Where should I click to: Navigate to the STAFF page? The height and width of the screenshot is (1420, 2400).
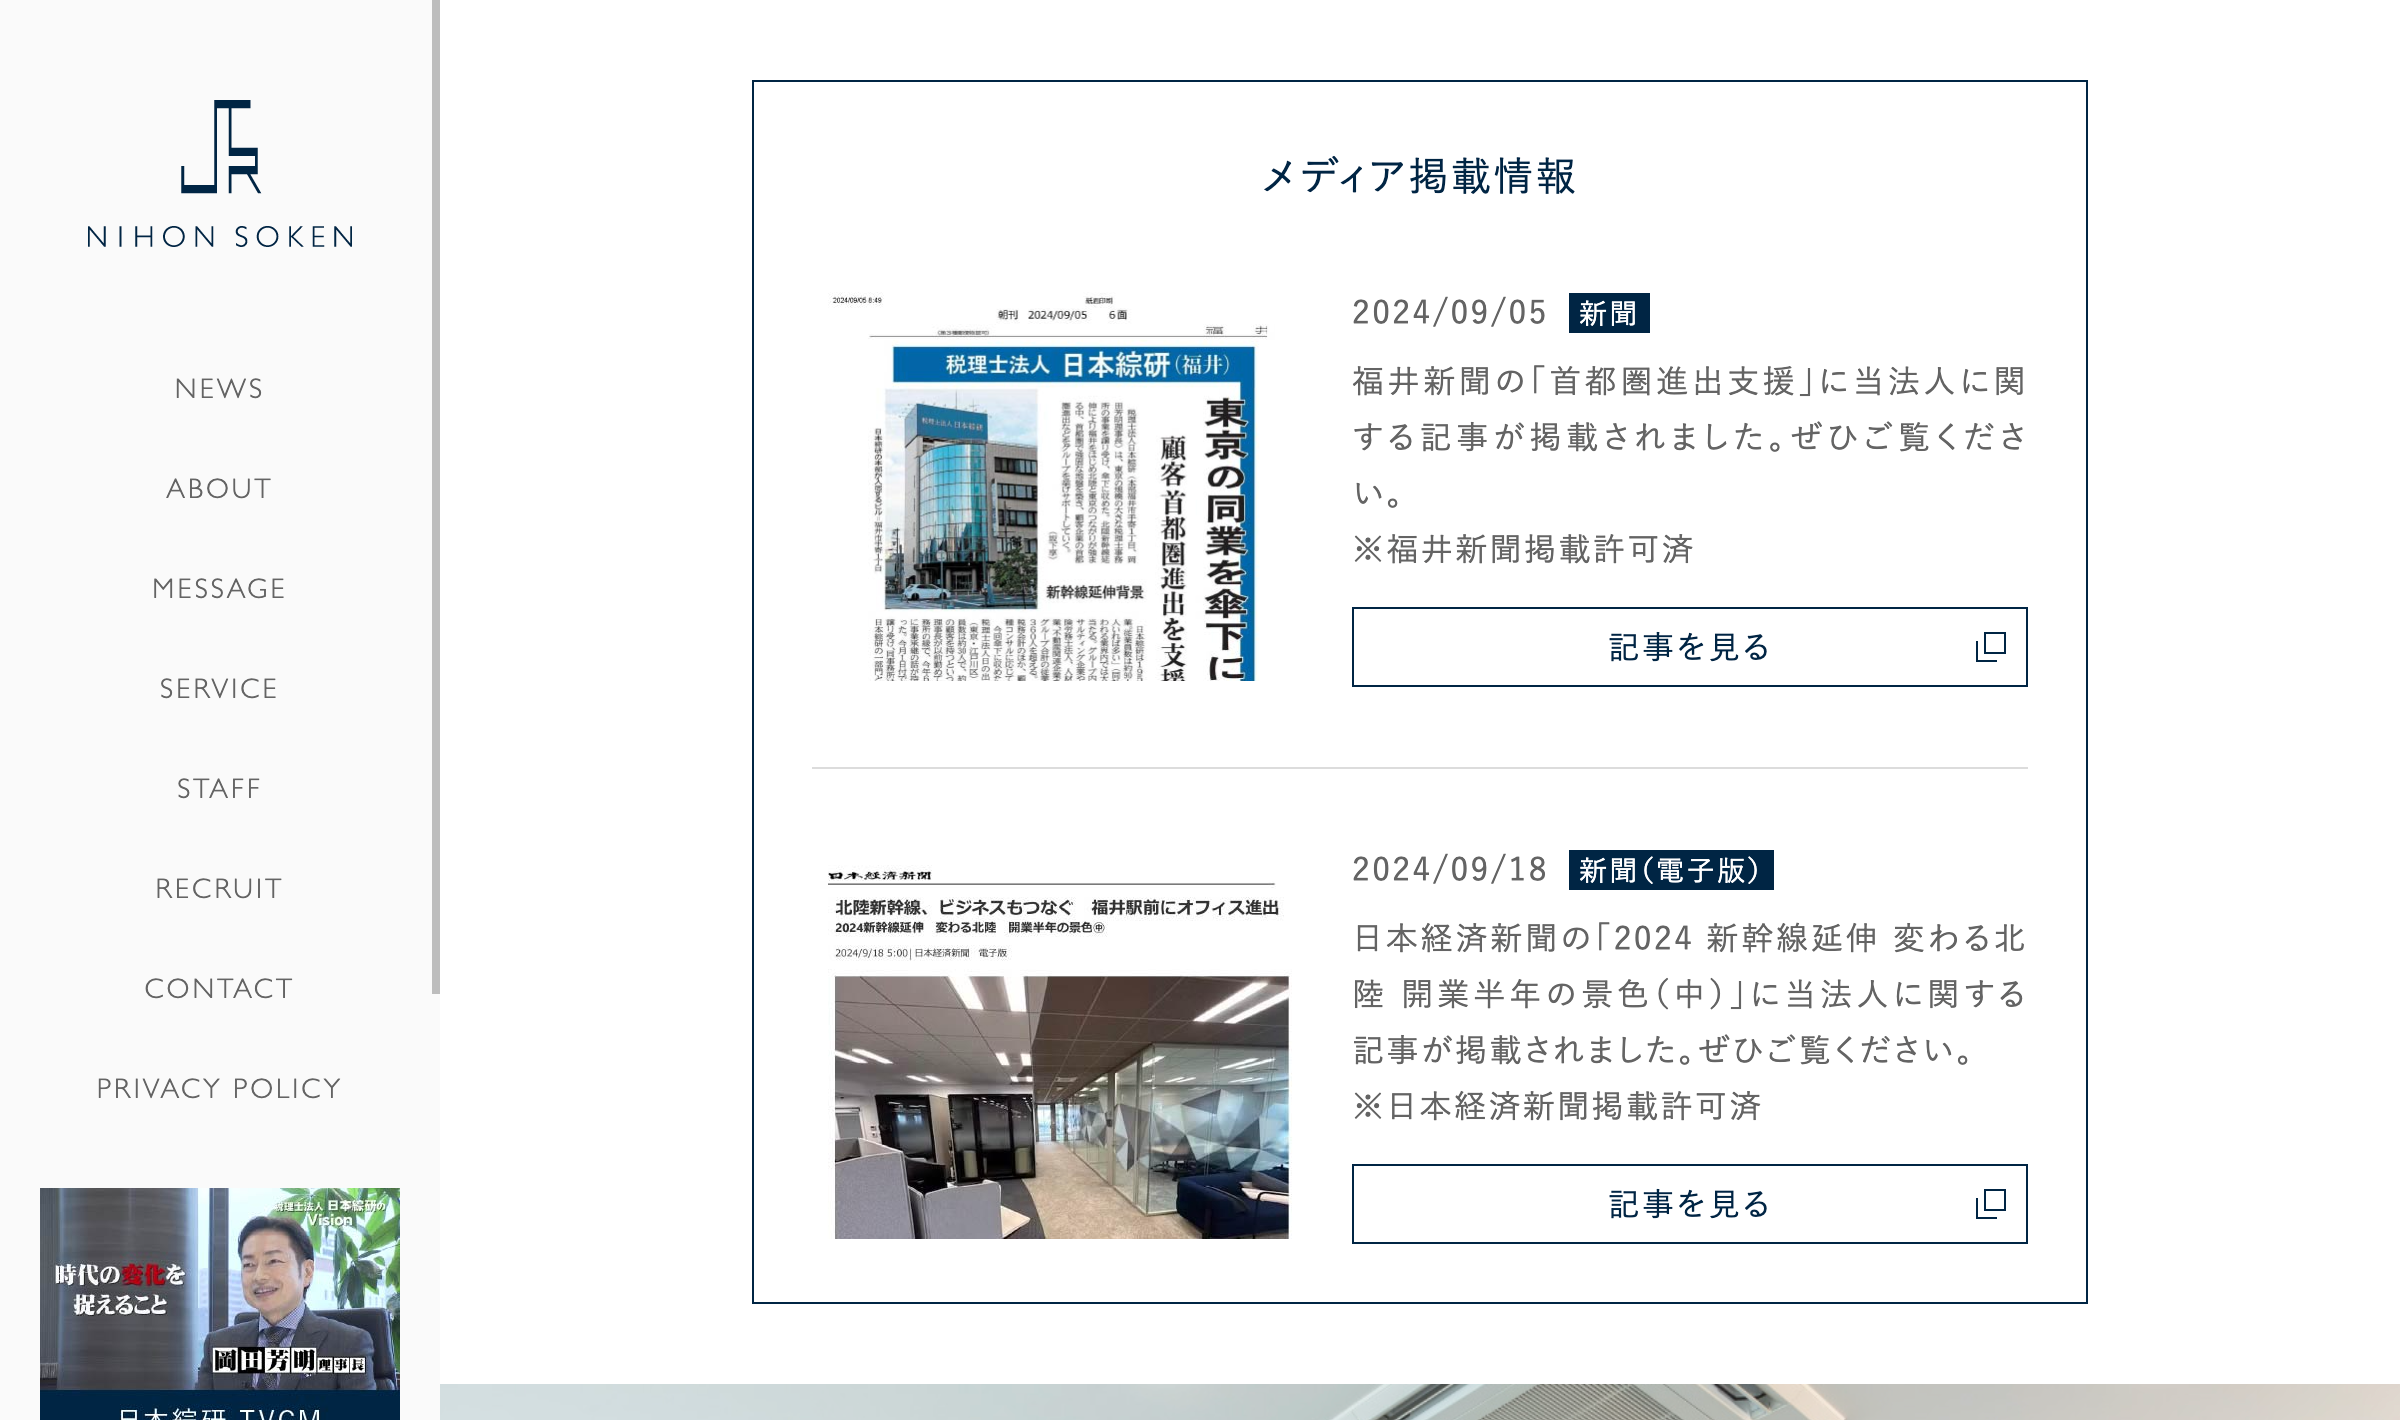[219, 788]
